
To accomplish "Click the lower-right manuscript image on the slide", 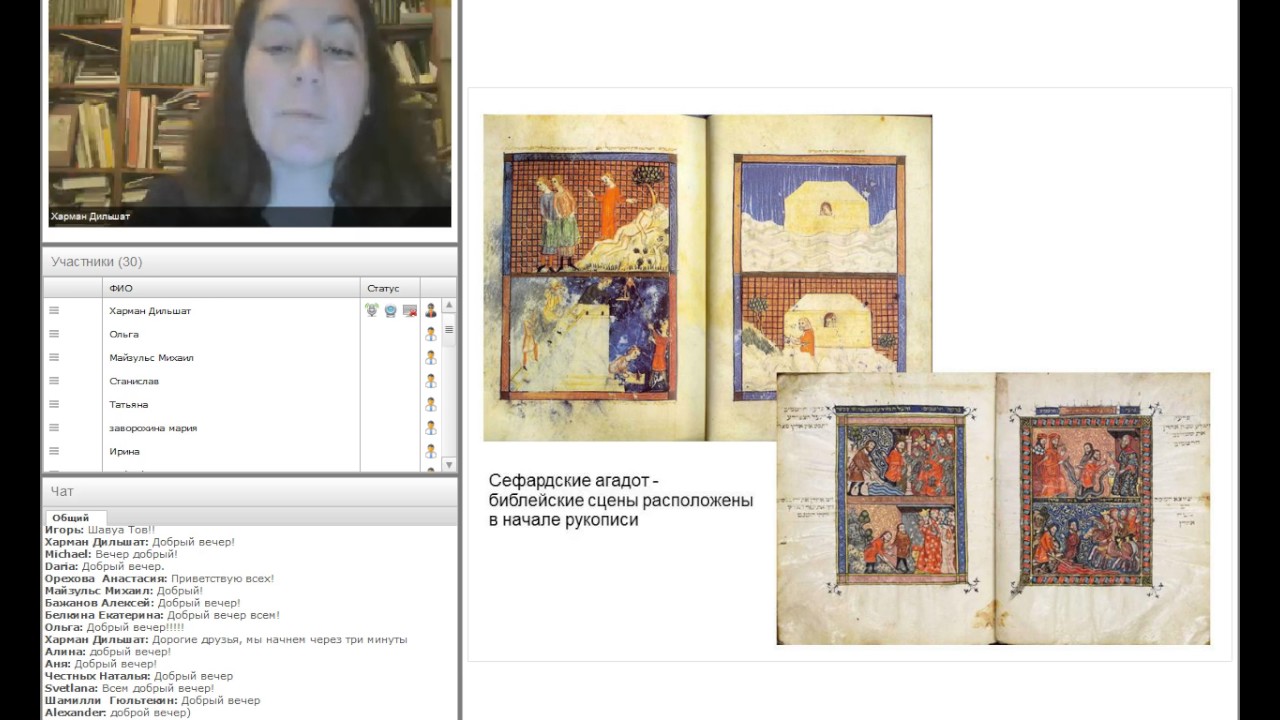I will point(993,508).
